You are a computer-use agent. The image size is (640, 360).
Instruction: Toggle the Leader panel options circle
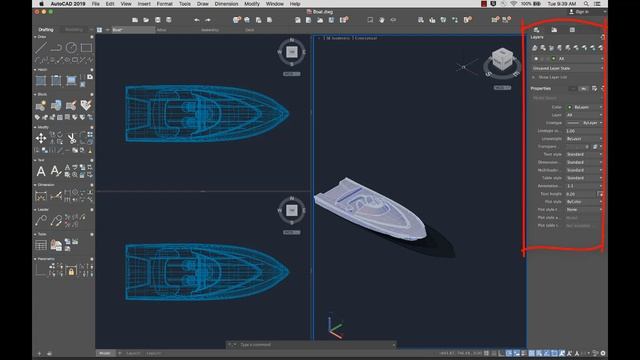[91, 209]
